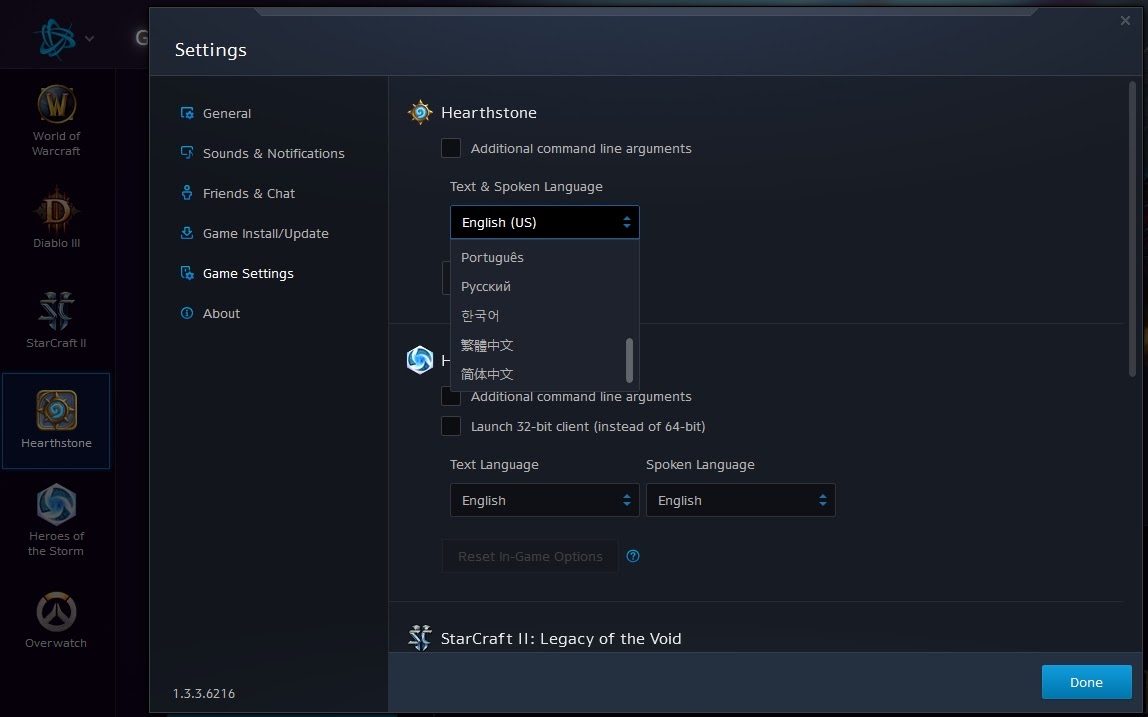Open StarCraft II from game list
The image size is (1148, 717).
coord(56,320)
